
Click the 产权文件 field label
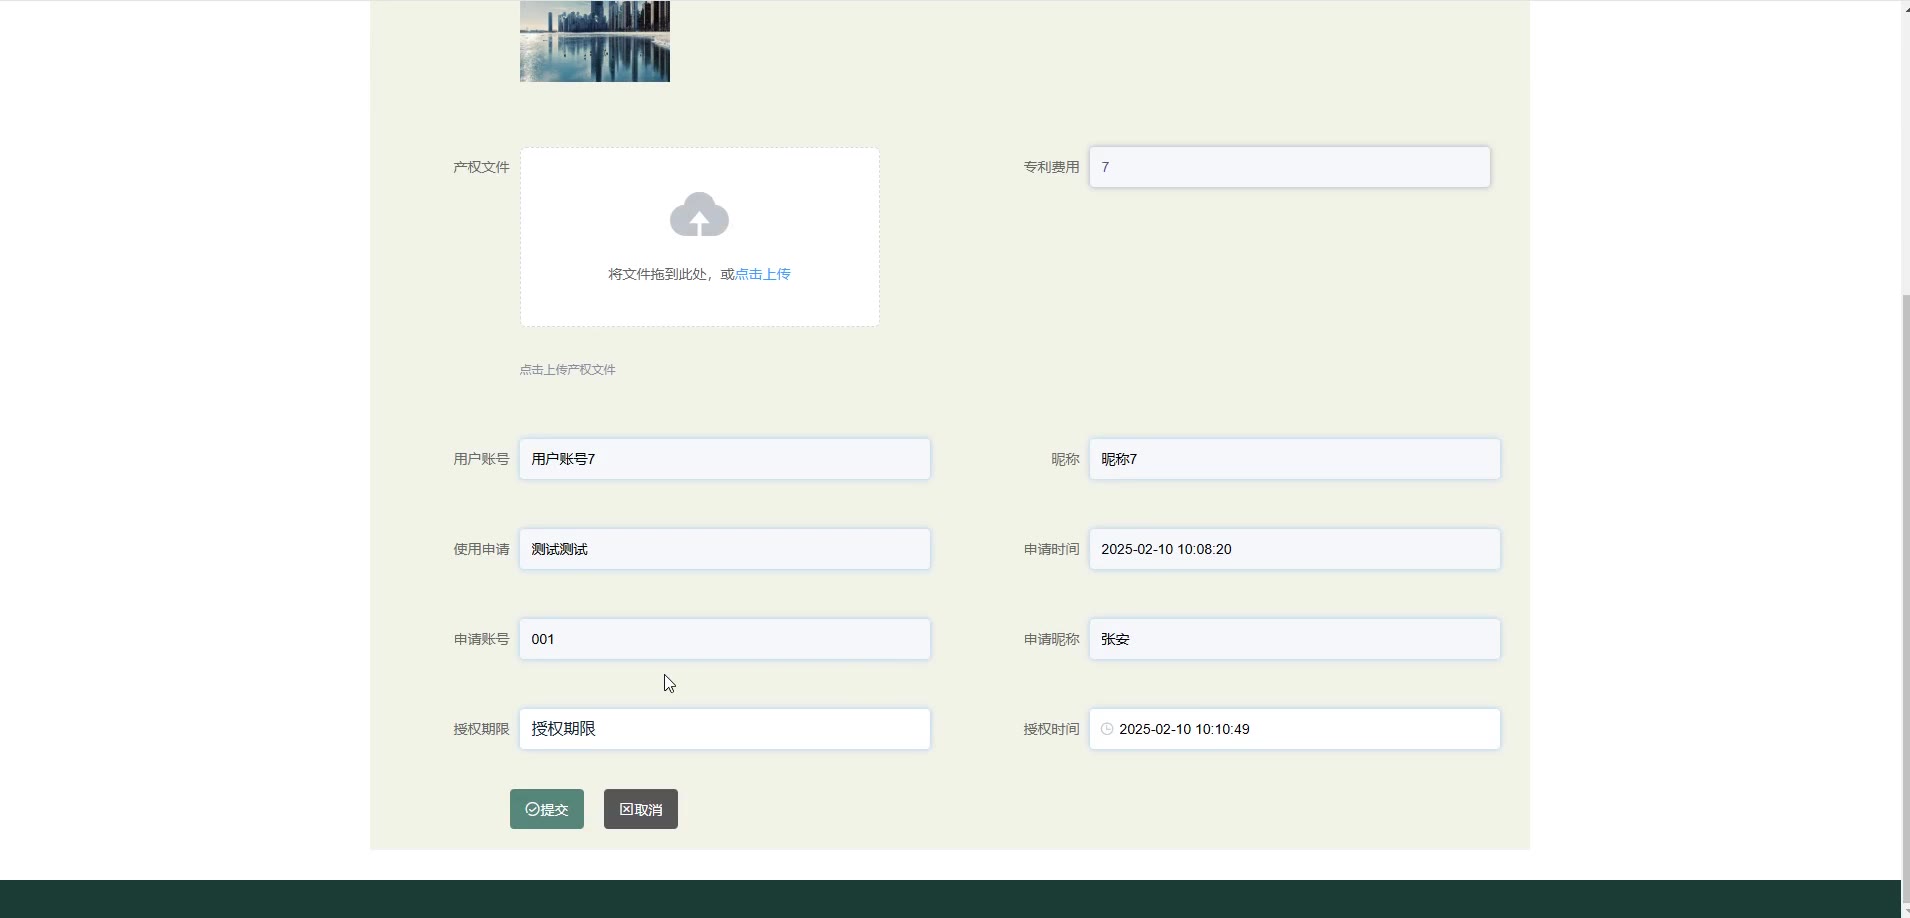pos(481,167)
